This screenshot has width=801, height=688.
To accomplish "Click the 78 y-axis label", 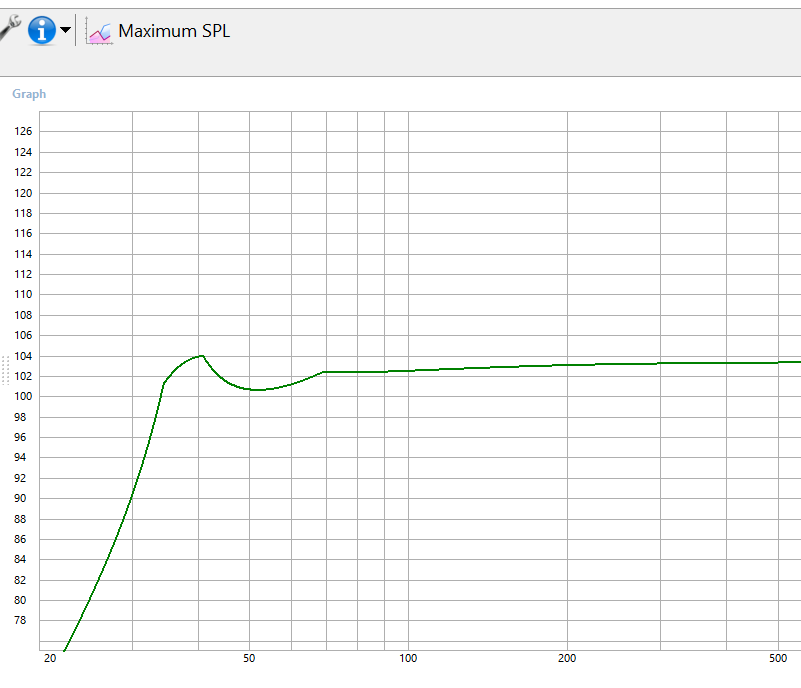I will coord(20,620).
